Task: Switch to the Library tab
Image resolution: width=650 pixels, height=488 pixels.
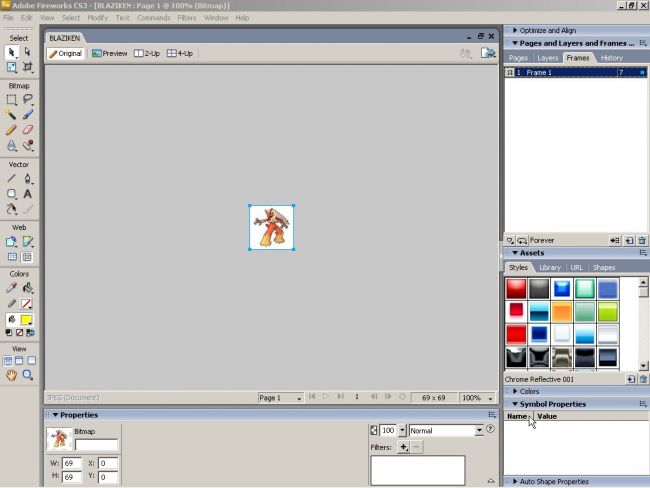Action: tap(550, 268)
